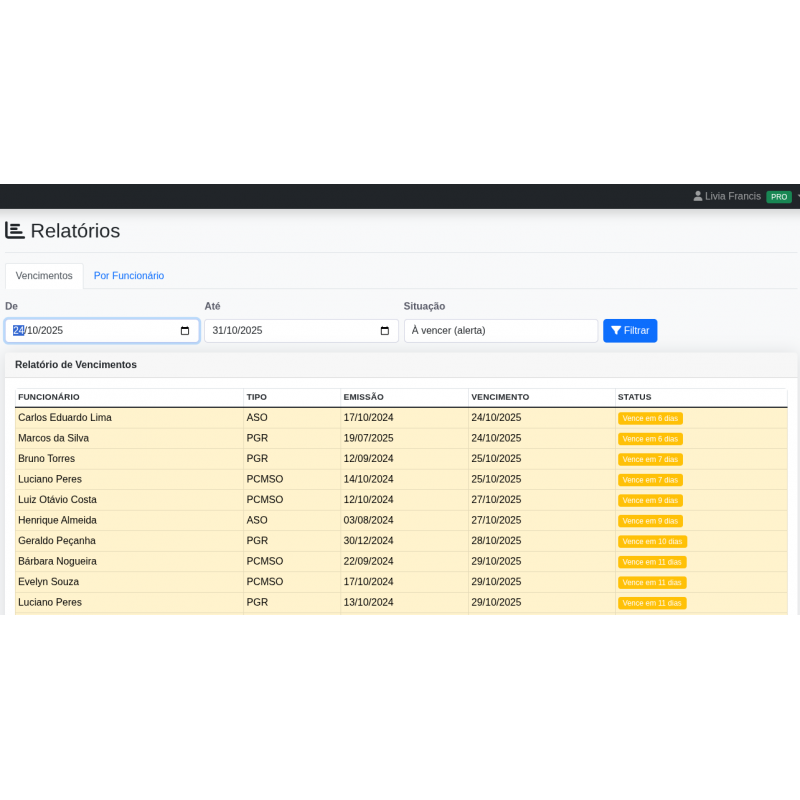This screenshot has width=800, height=800.
Task: Switch to the Por Funcionário tab
Action: [129, 276]
